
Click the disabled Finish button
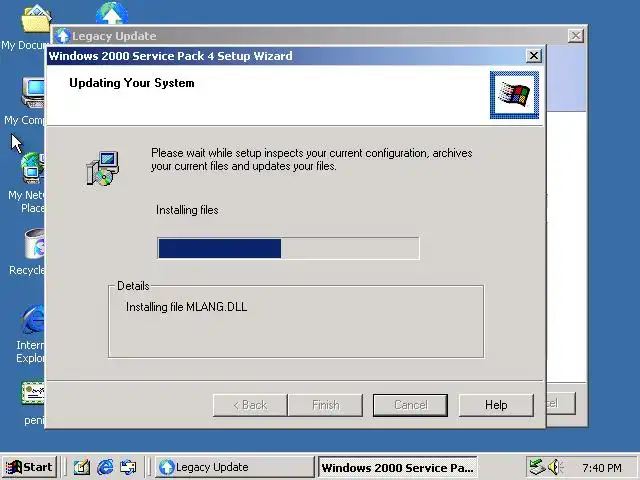pyautogui.click(x=325, y=405)
